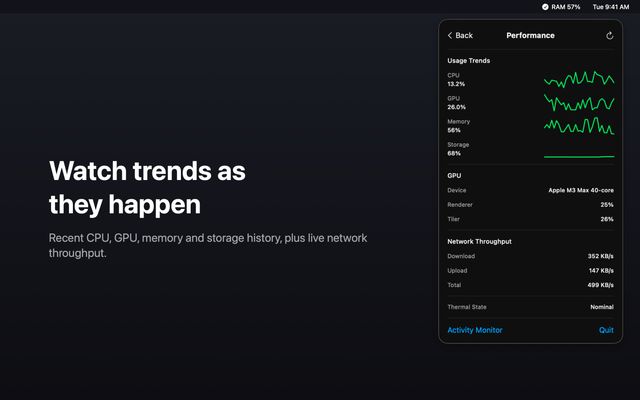Click the GPU usage sparkline graph
The height and width of the screenshot is (400, 640).
579,102
